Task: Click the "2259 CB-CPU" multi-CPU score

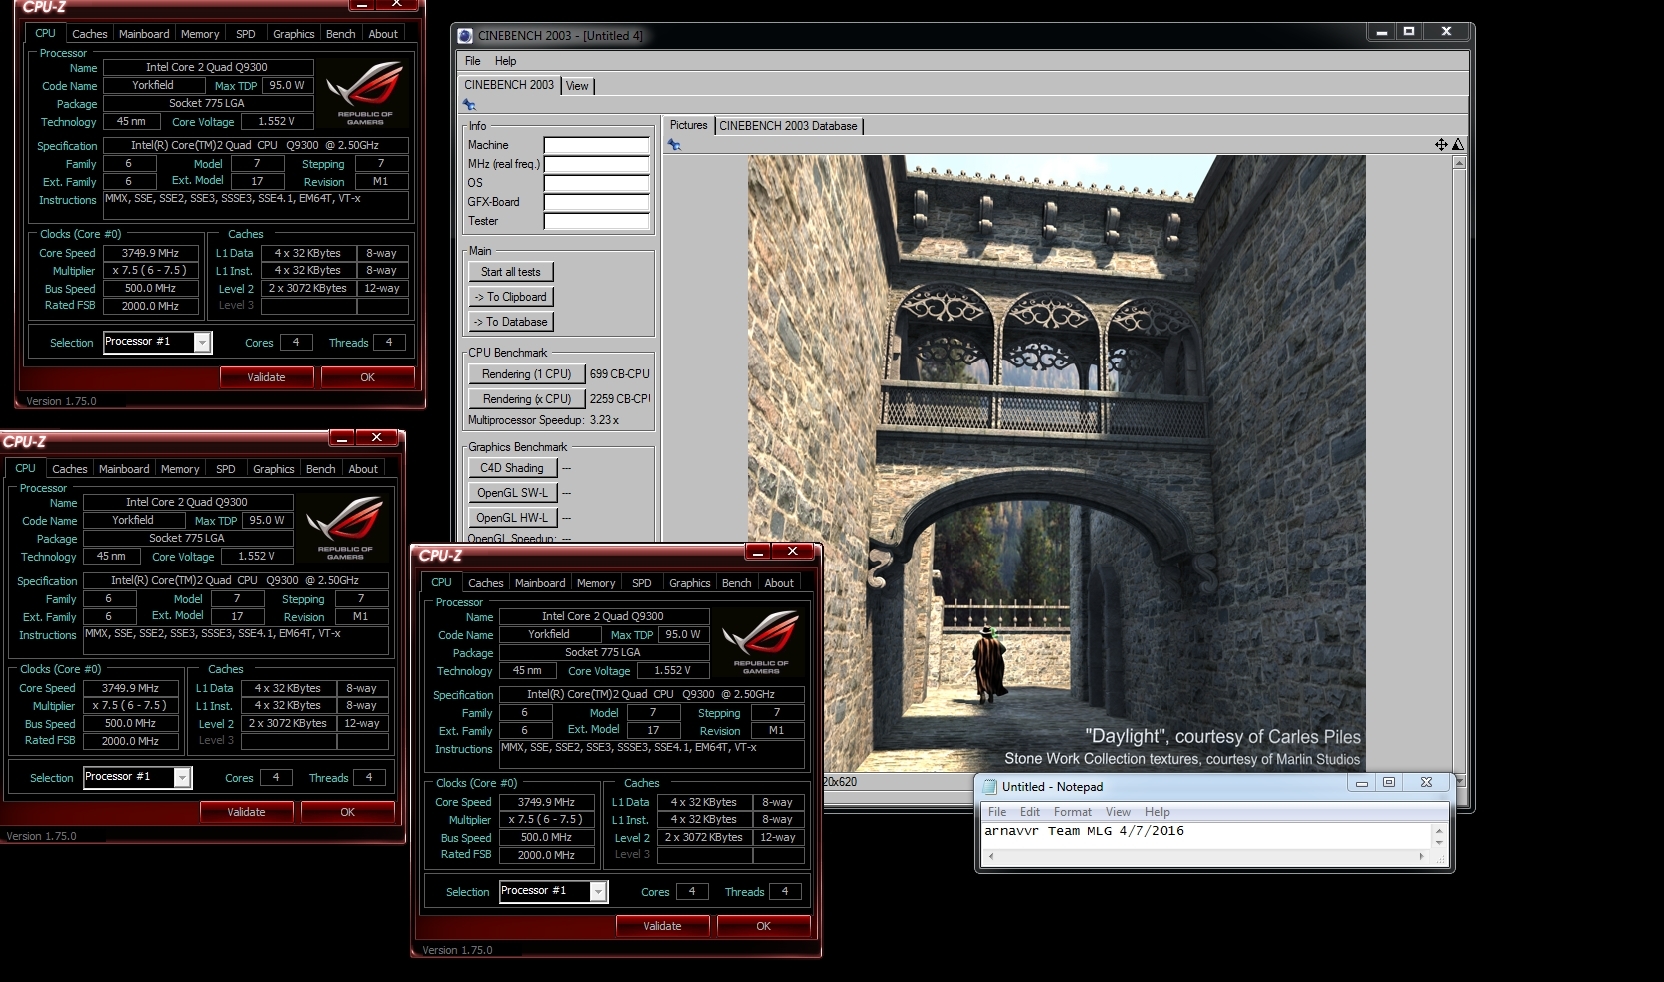Action: [620, 399]
